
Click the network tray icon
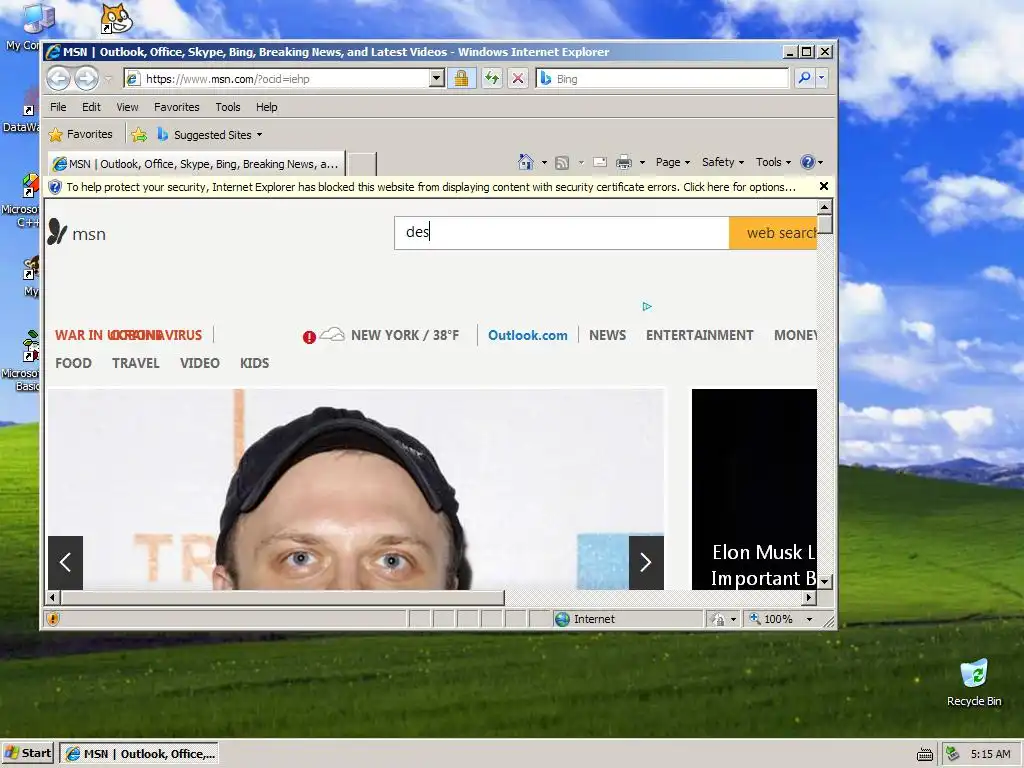(x=952, y=754)
